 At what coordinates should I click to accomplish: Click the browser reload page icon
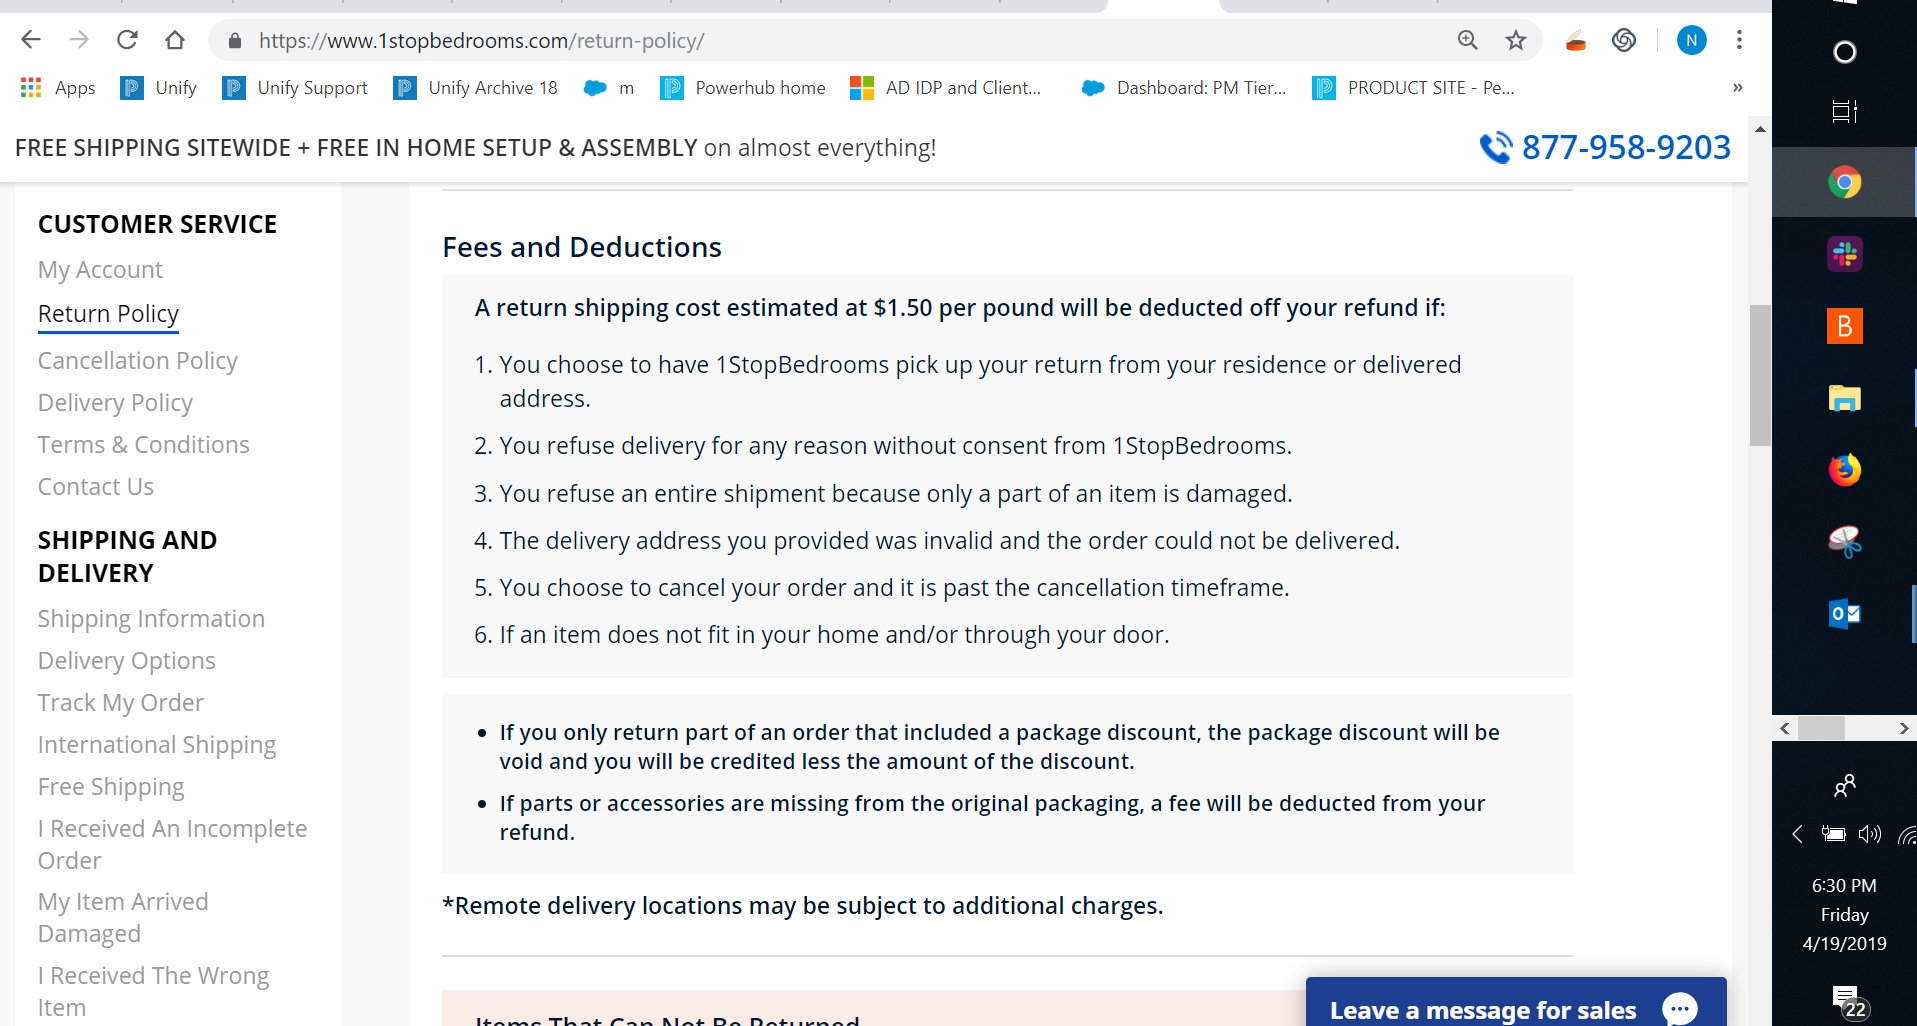tap(127, 40)
